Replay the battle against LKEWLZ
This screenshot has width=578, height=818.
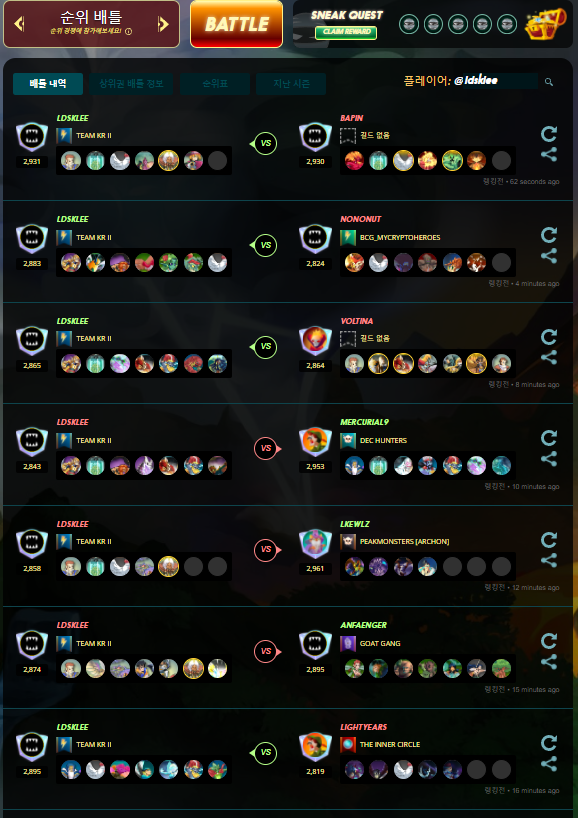(x=548, y=540)
